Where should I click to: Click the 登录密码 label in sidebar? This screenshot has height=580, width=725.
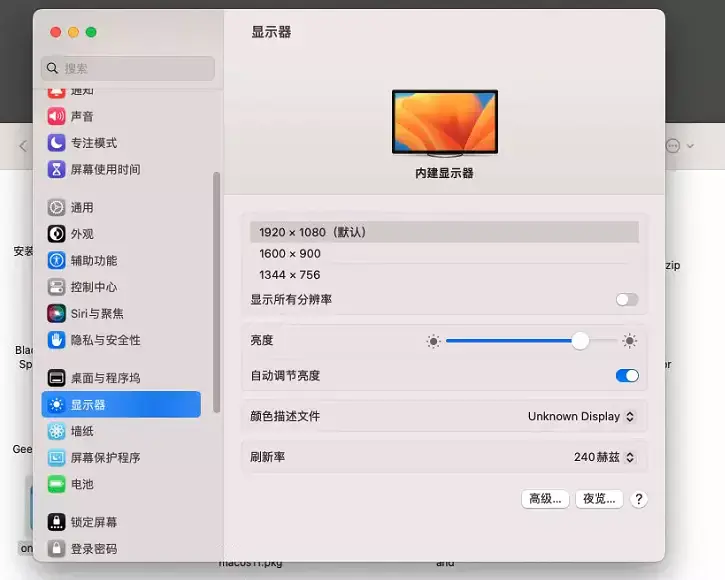pos(94,549)
